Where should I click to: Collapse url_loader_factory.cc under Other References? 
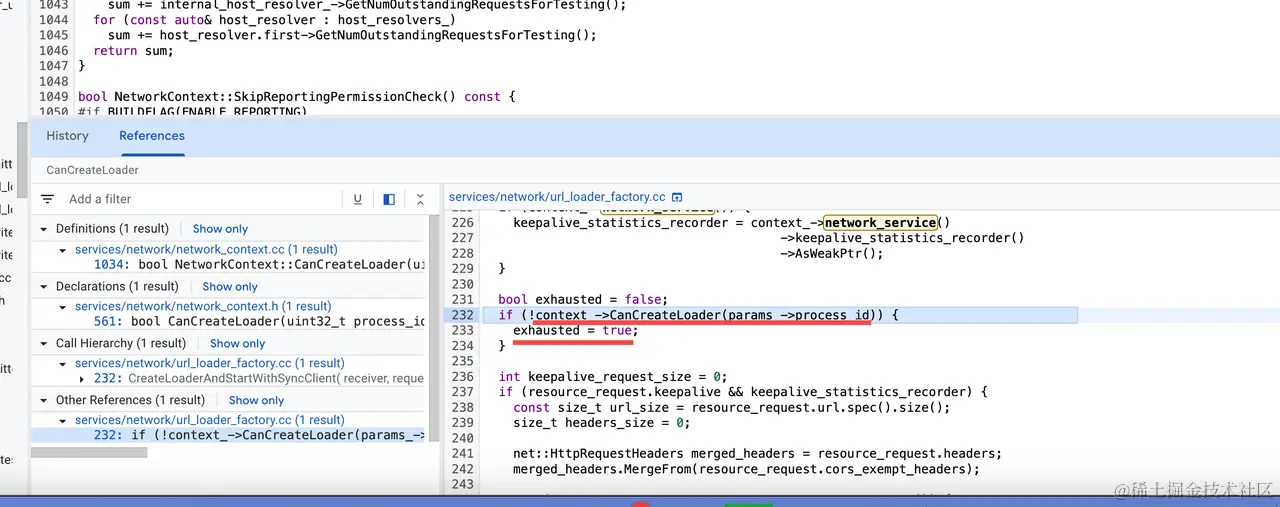[x=63, y=421]
